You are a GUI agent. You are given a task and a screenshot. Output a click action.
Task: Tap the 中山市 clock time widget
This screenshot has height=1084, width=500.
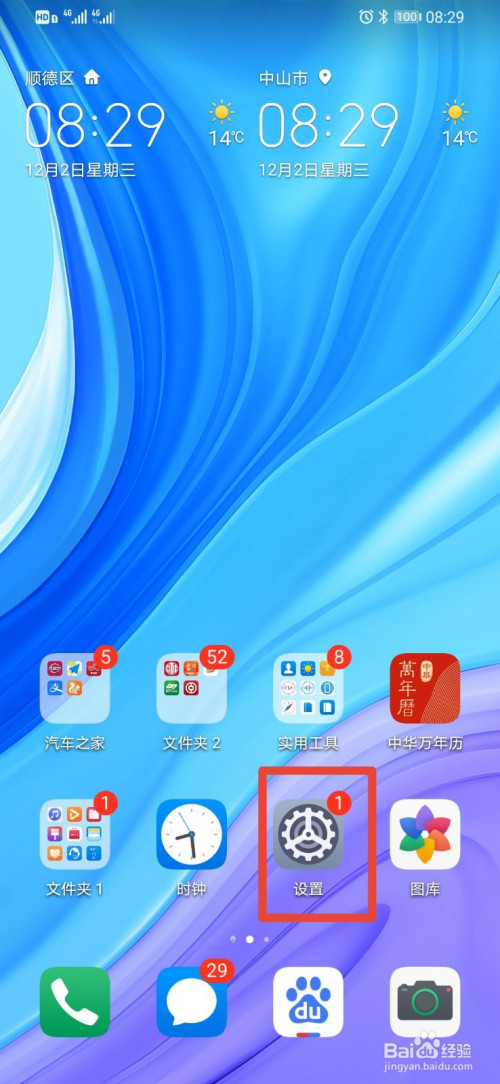(x=328, y=126)
